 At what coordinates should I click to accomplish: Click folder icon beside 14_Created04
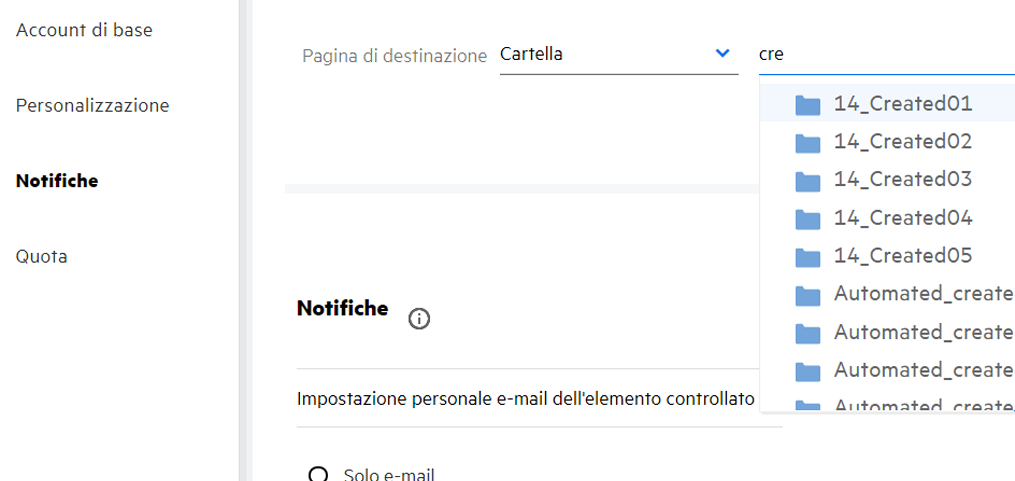tap(808, 219)
